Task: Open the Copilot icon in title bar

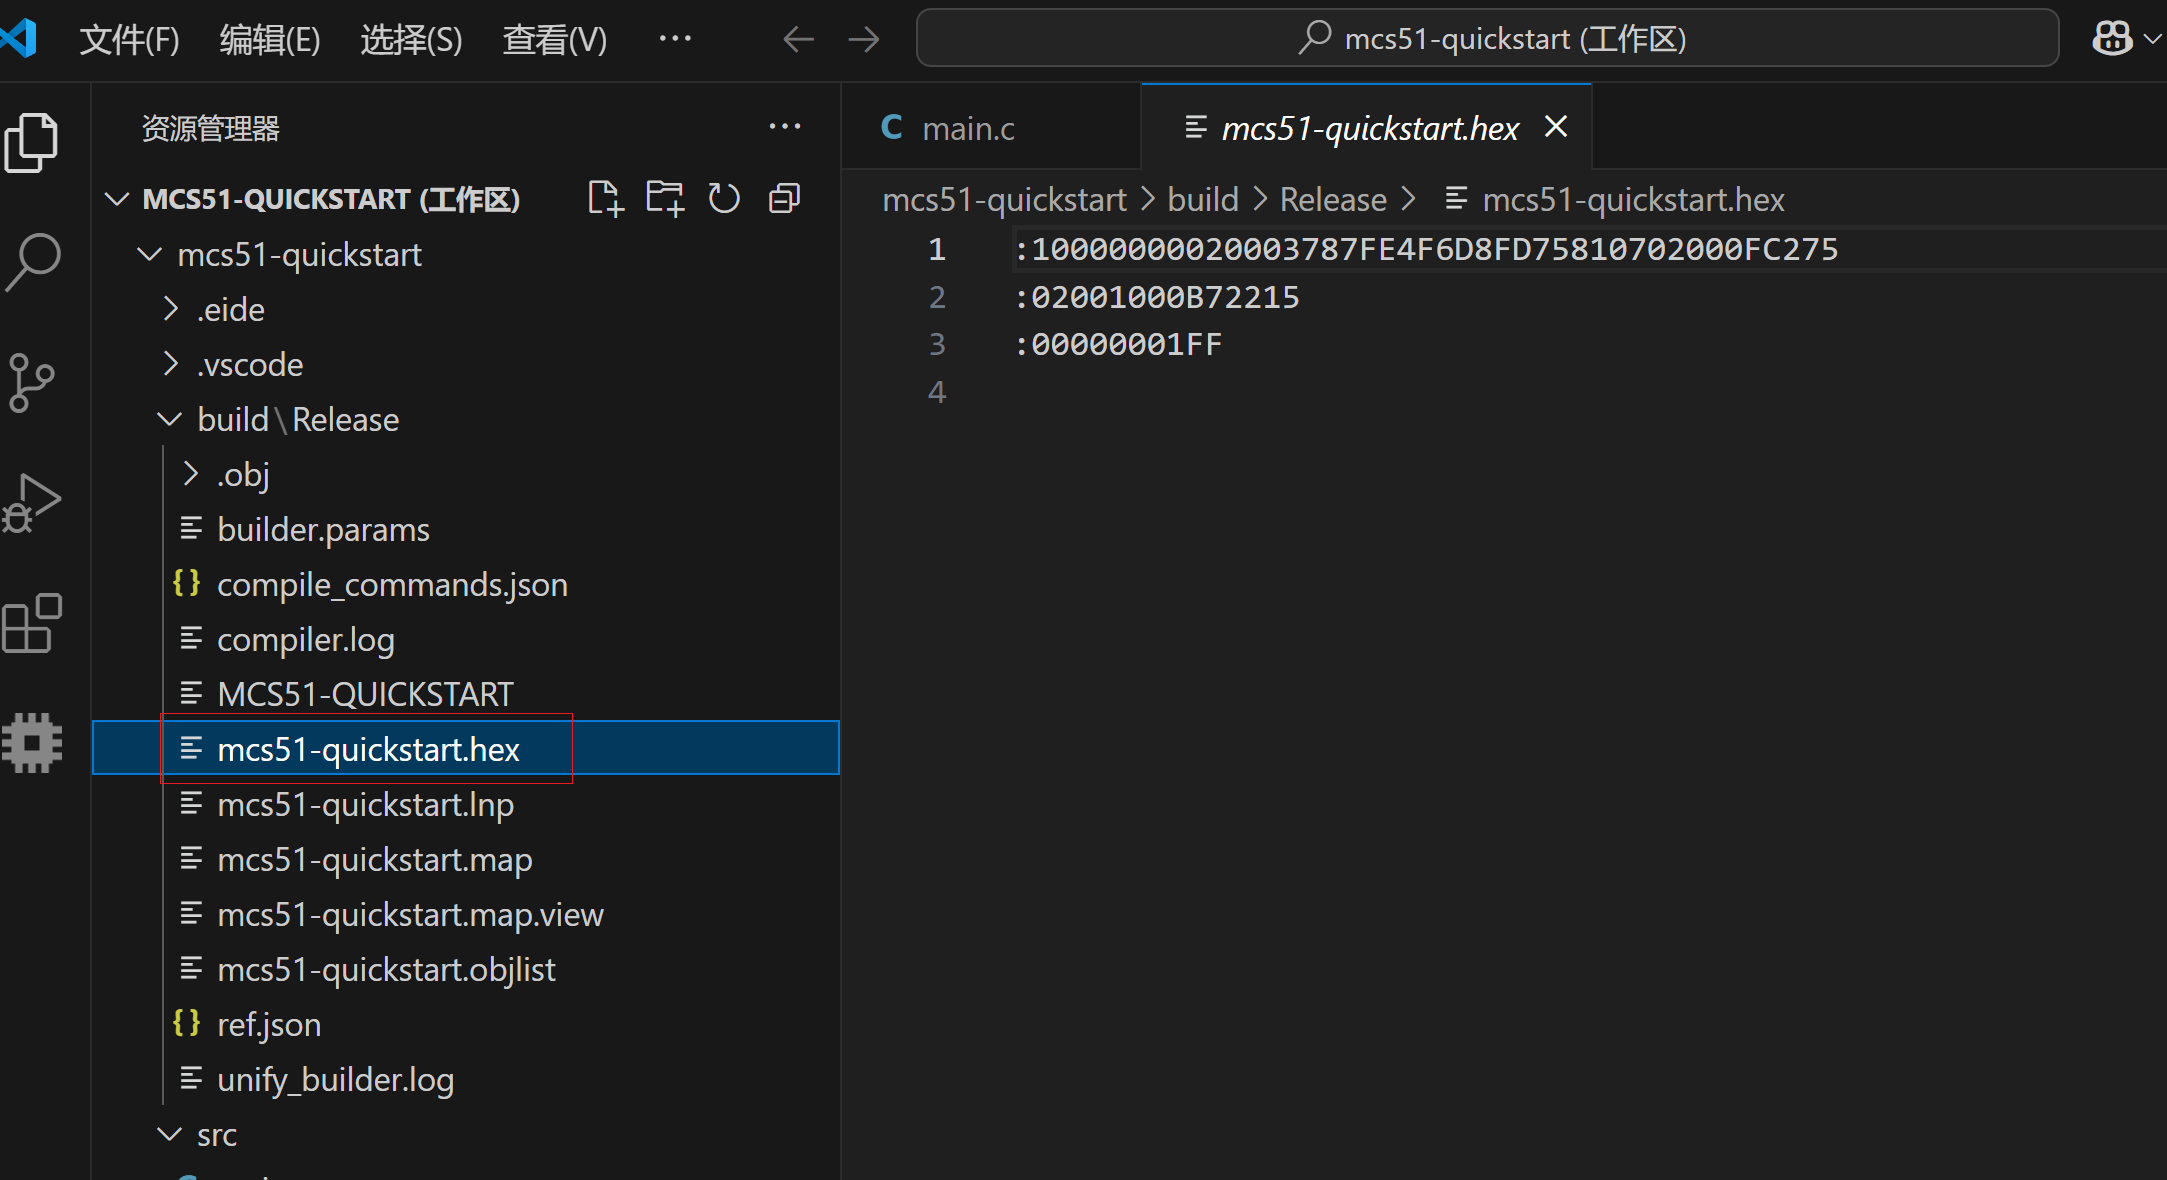Action: coord(2112,39)
